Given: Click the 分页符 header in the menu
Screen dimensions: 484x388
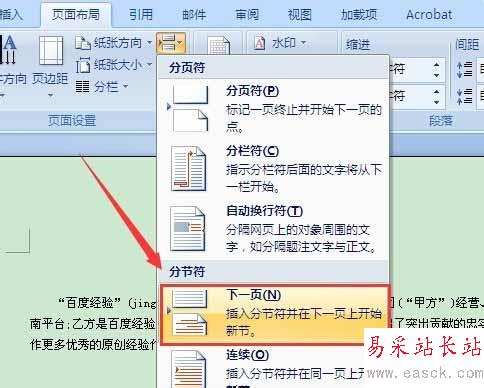Looking at the screenshot, I should 187,68.
